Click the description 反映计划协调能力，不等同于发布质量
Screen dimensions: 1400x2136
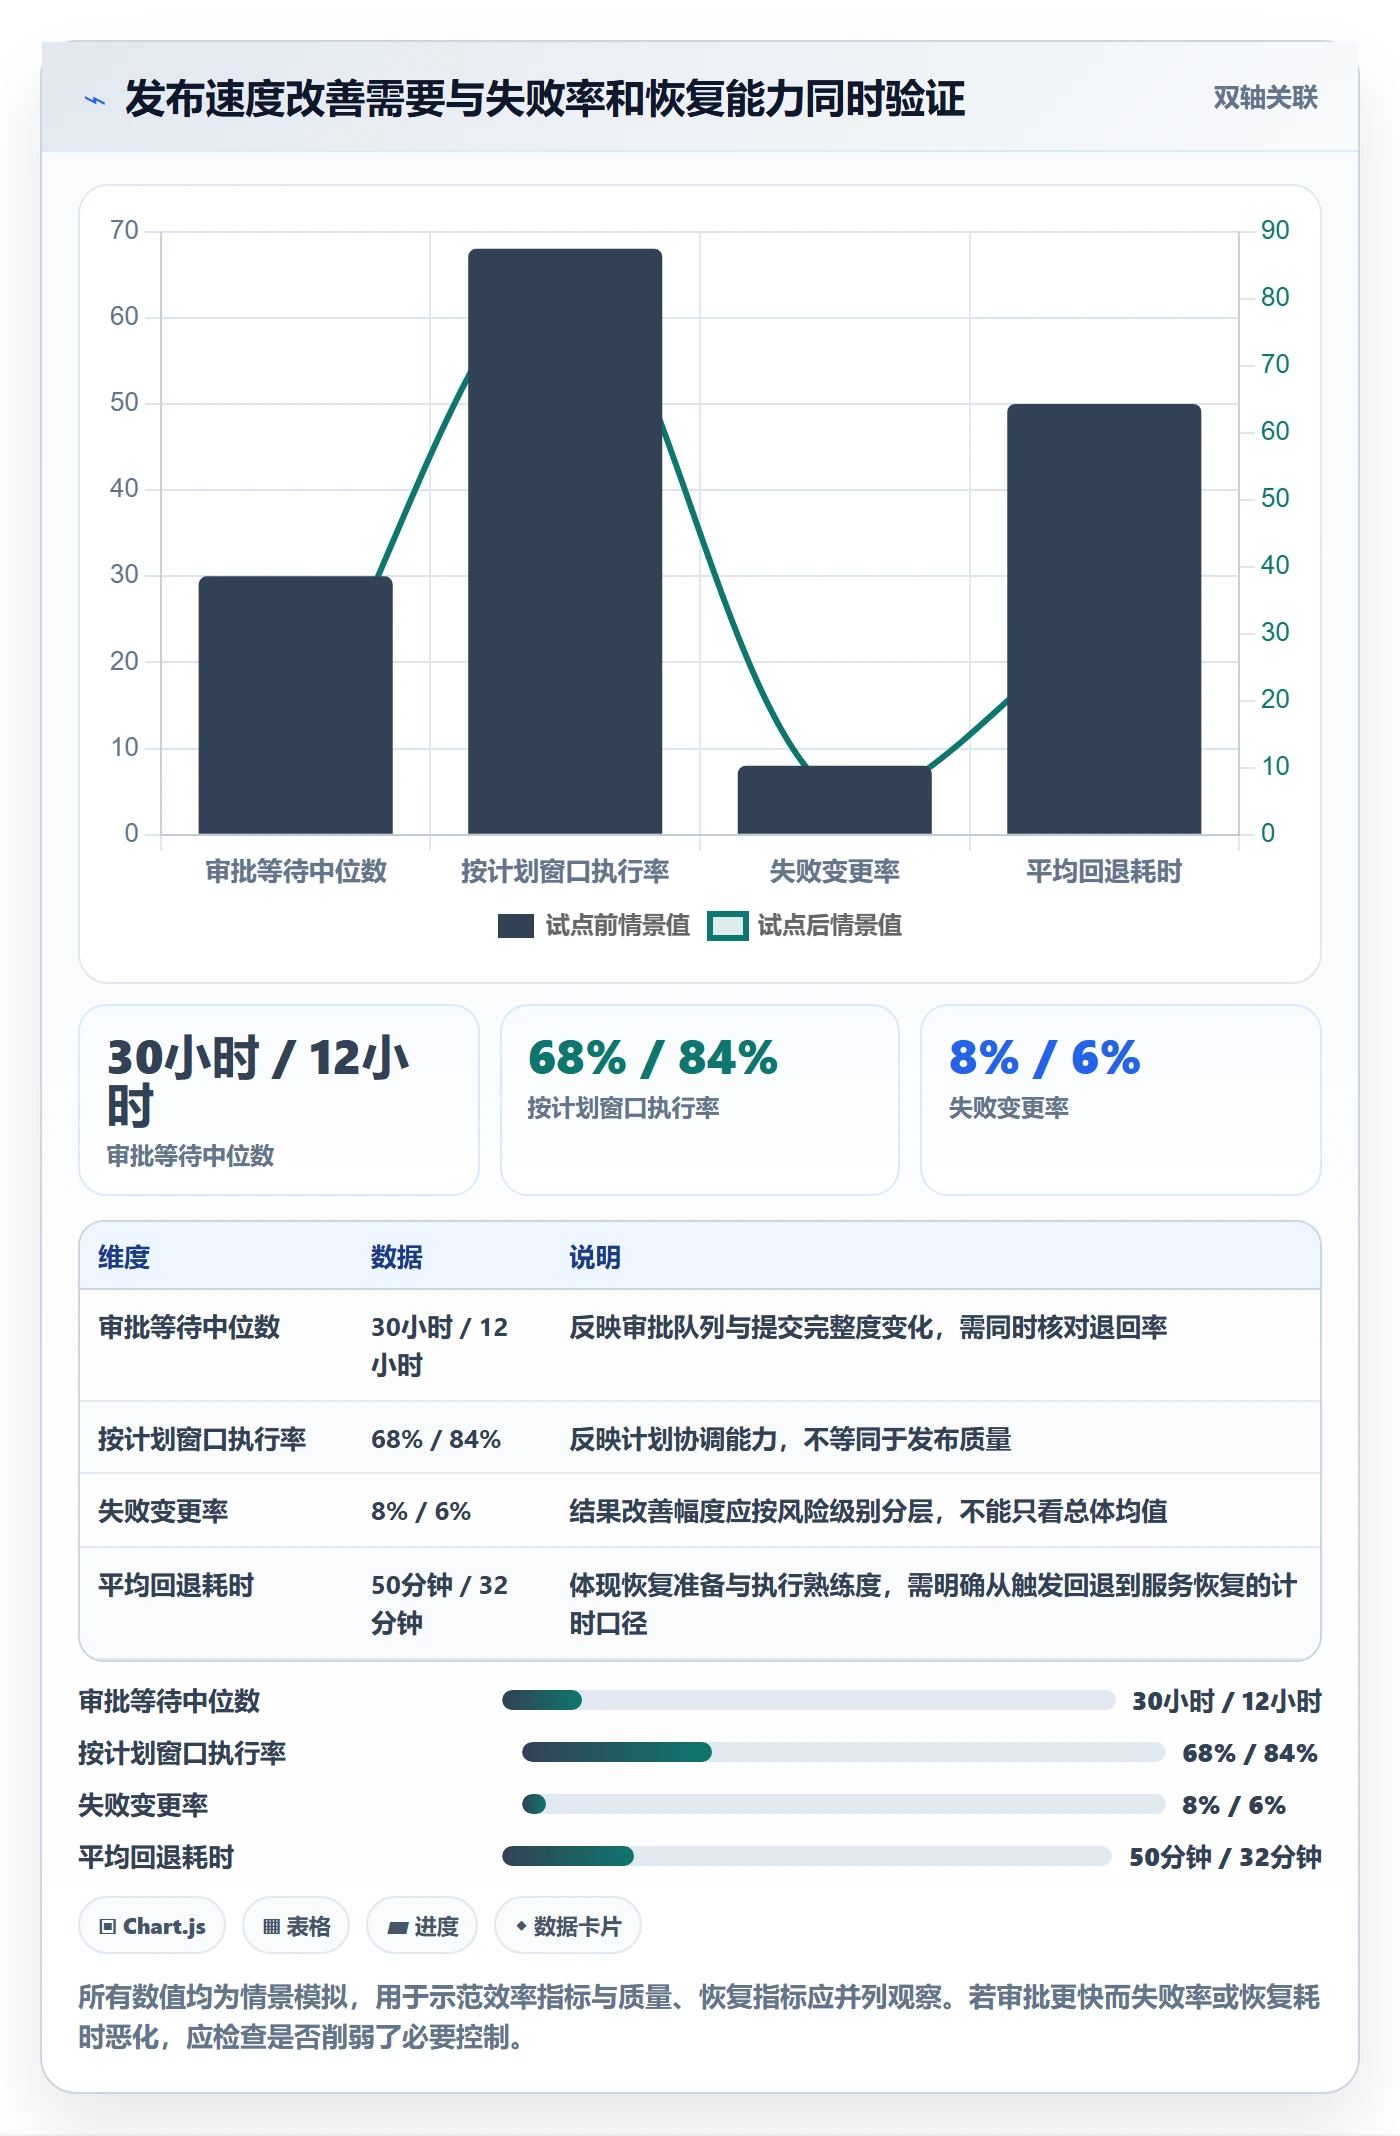tap(790, 1439)
